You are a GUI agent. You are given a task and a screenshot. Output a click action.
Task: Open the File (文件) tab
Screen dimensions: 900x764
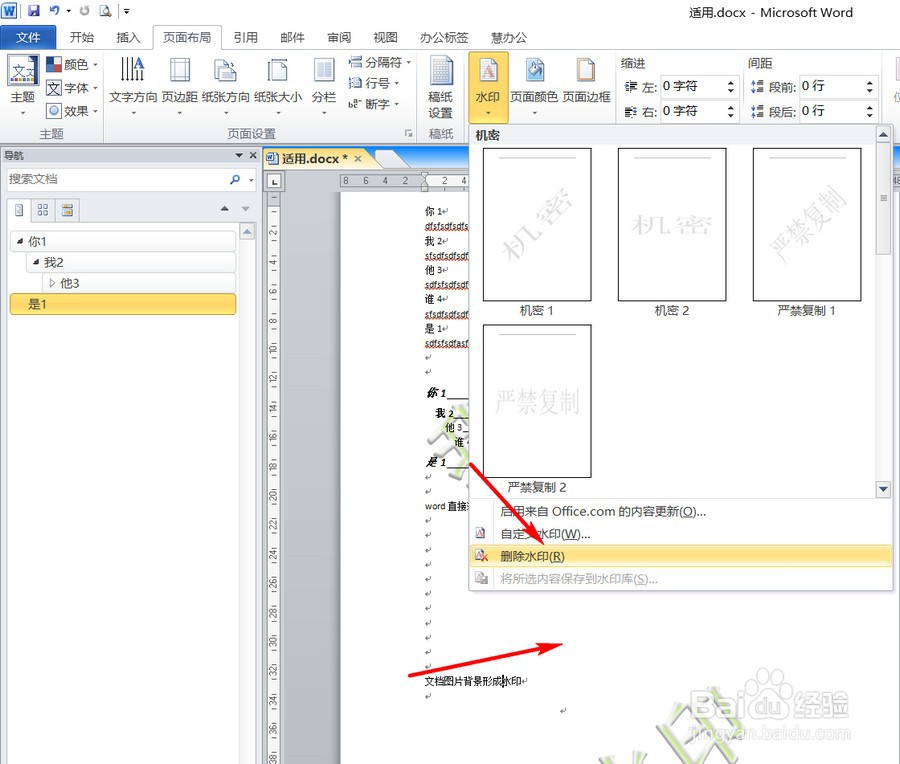click(x=28, y=38)
